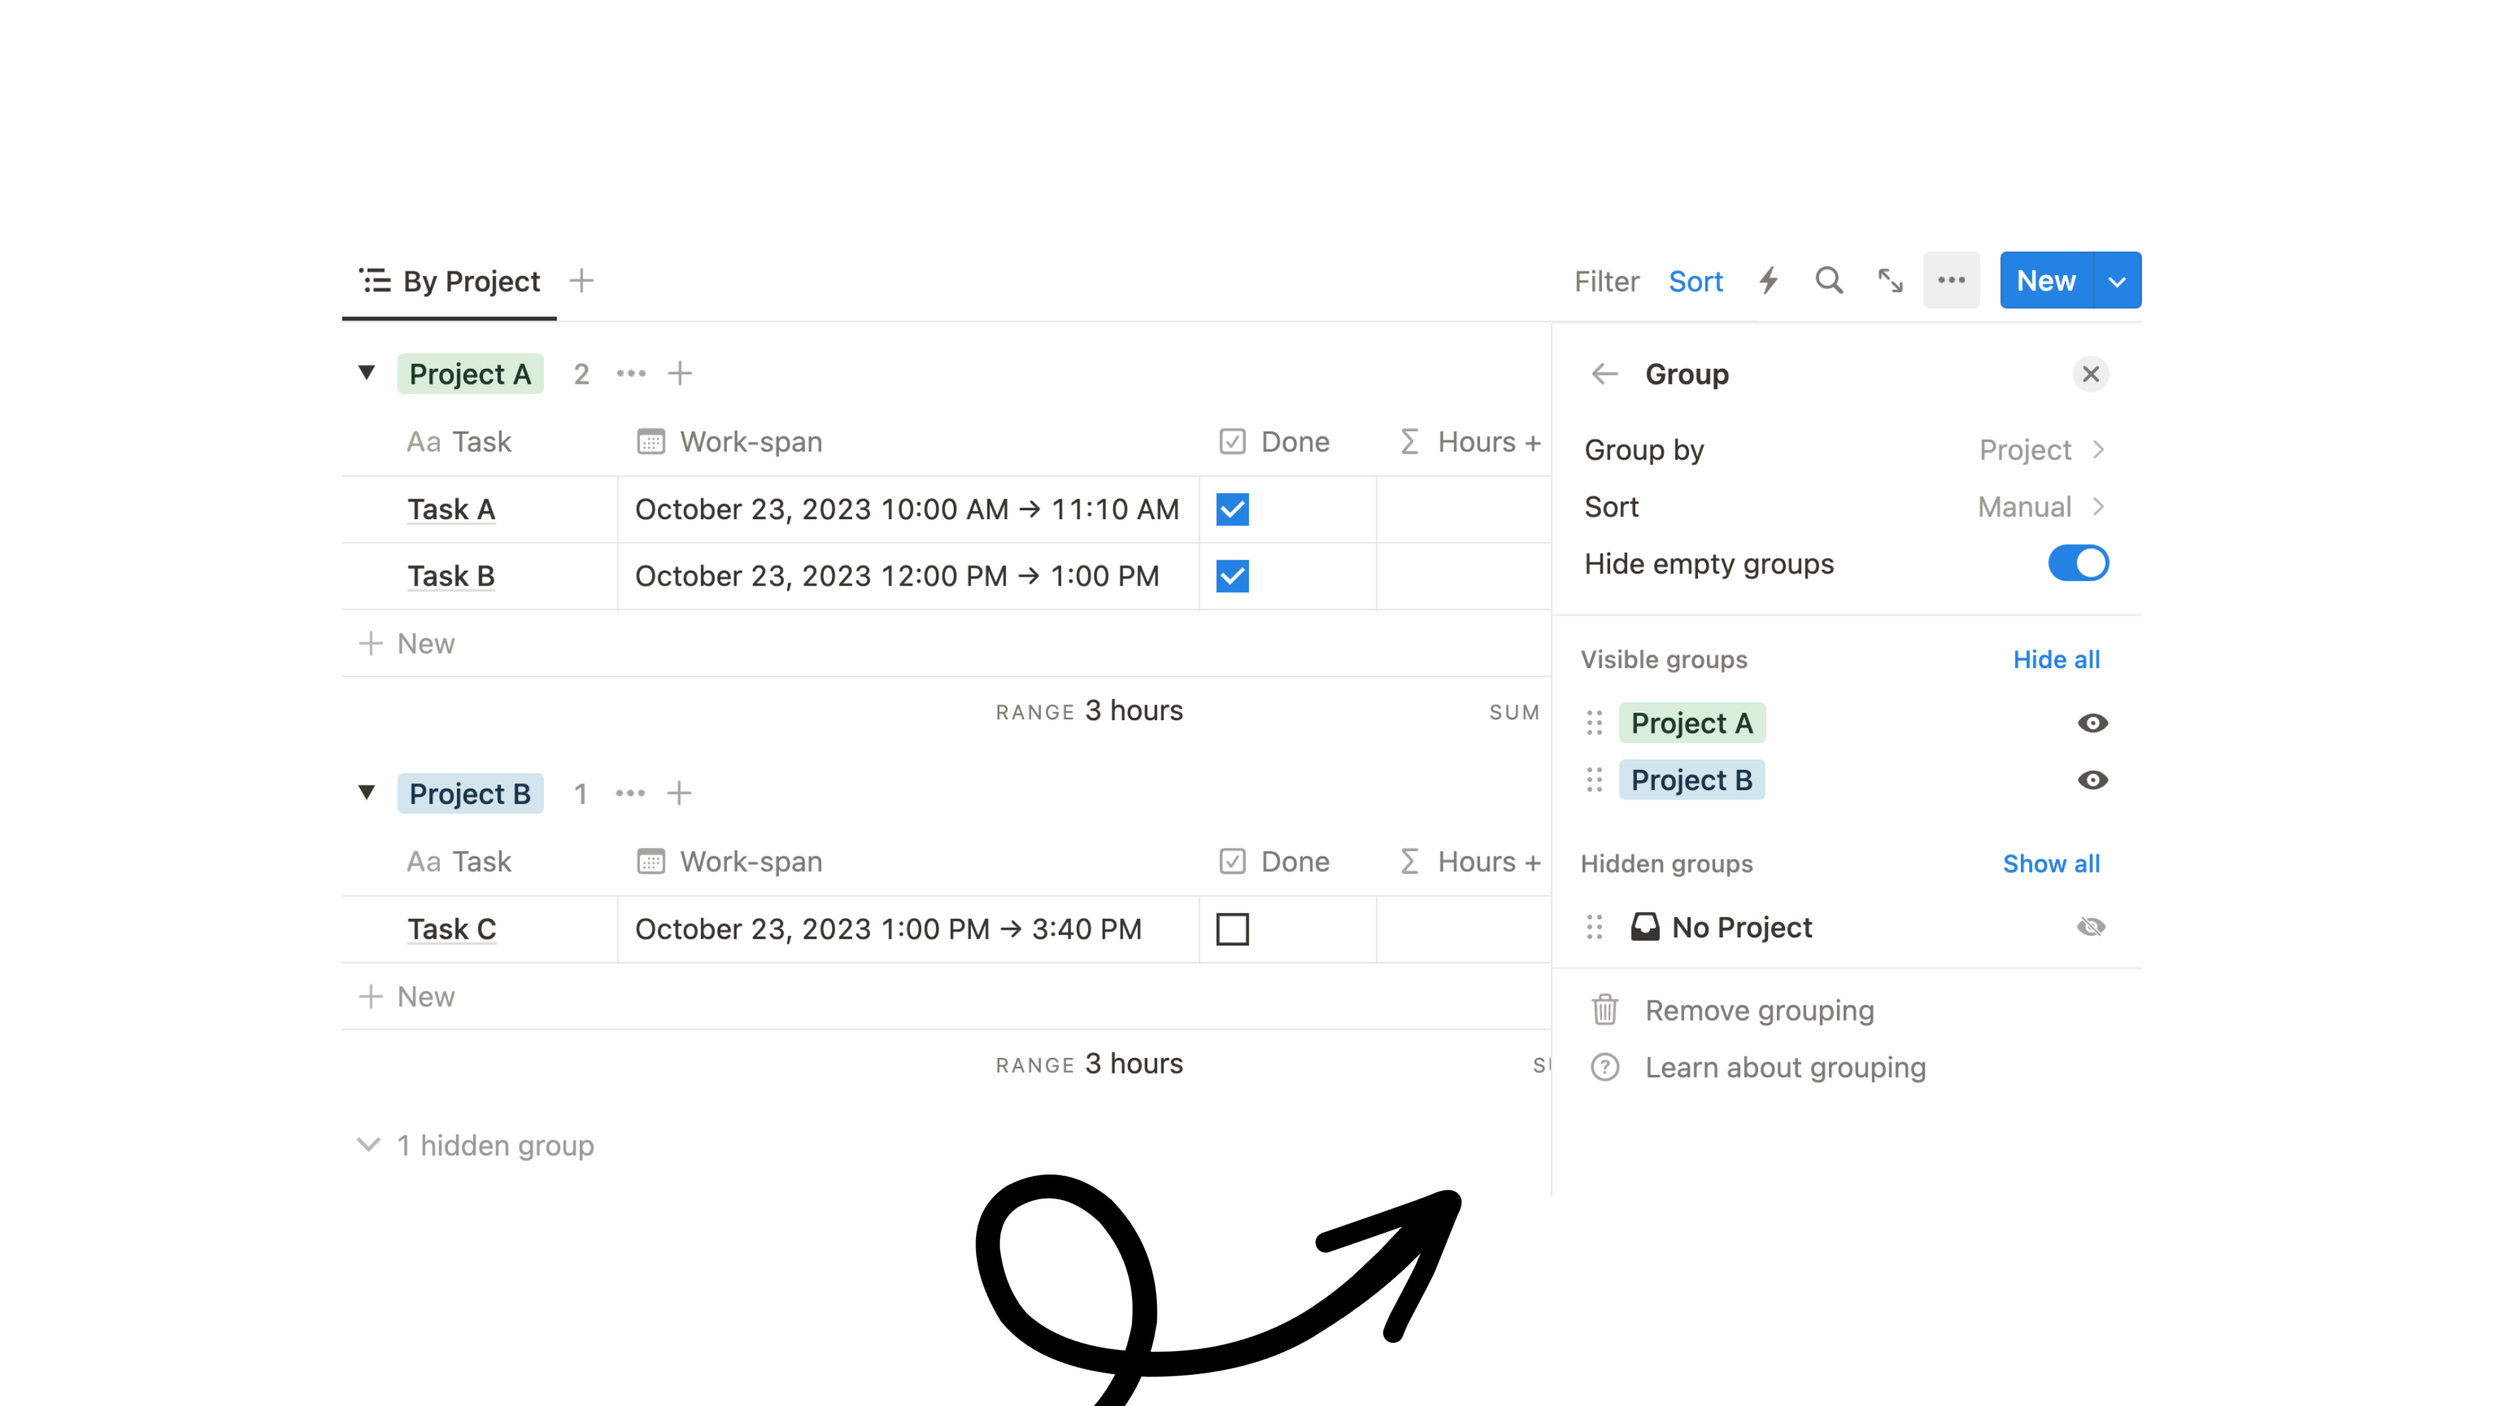The image size is (2500, 1406).
Task: Mark Task C as Done
Action: coord(1233,929)
